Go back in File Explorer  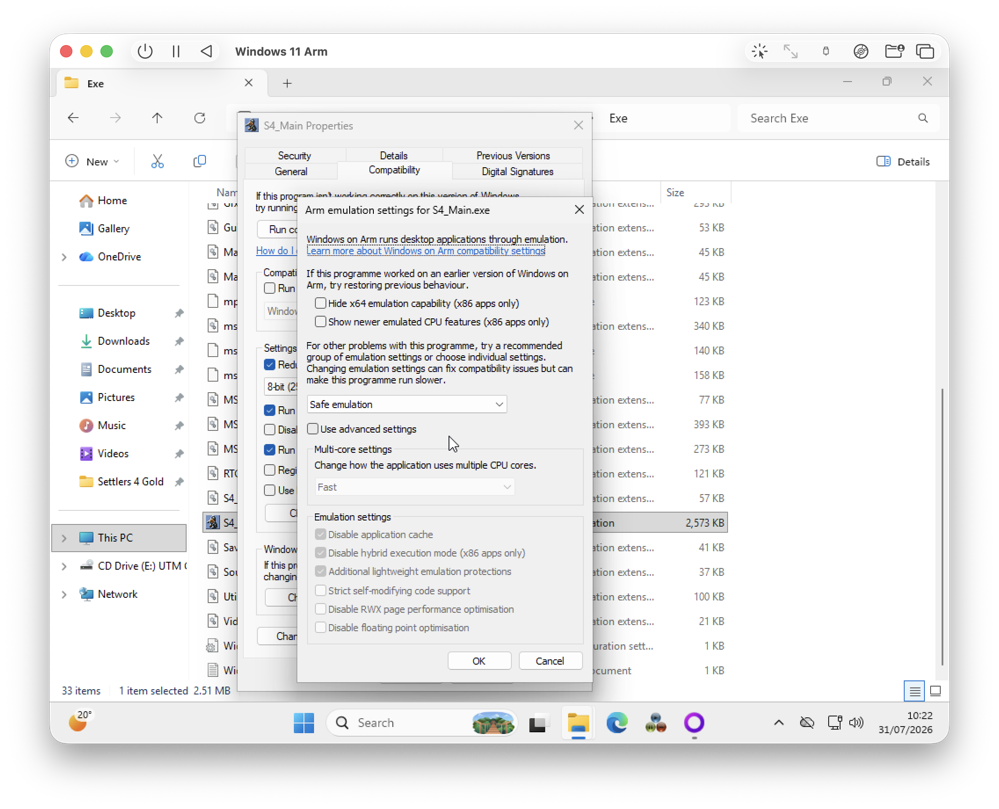pyautogui.click(x=73, y=118)
